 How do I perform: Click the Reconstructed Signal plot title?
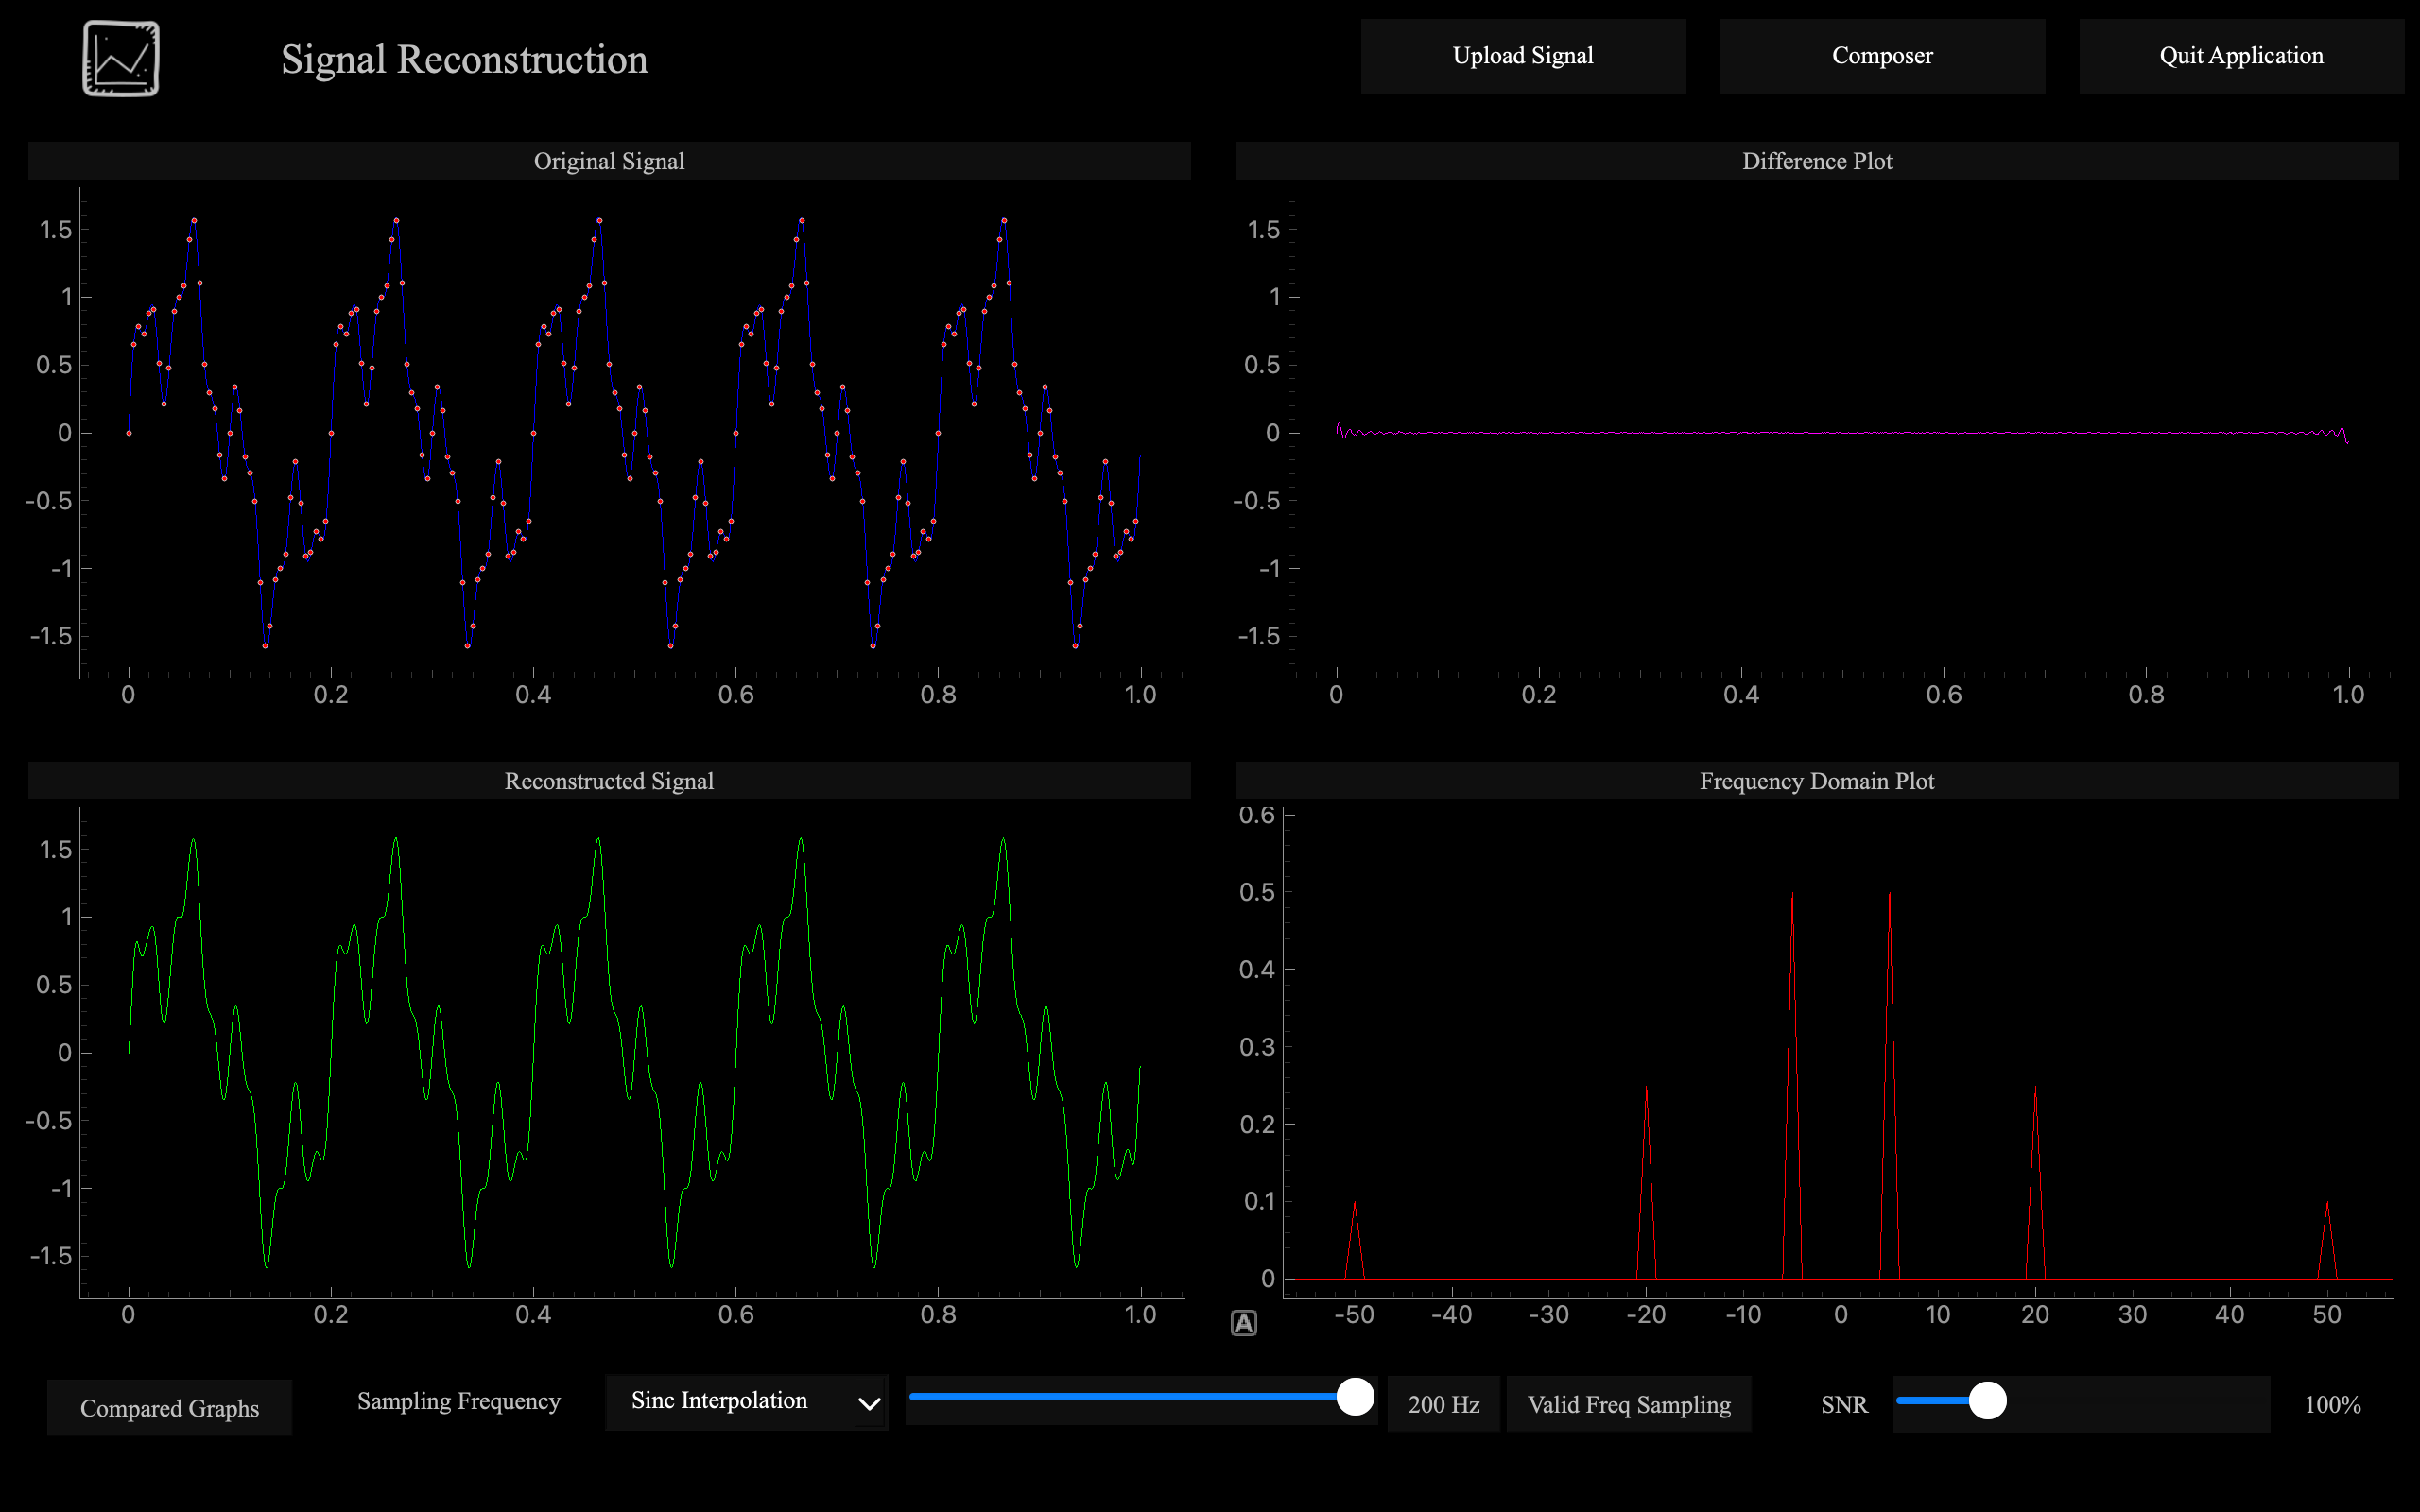[x=610, y=781]
